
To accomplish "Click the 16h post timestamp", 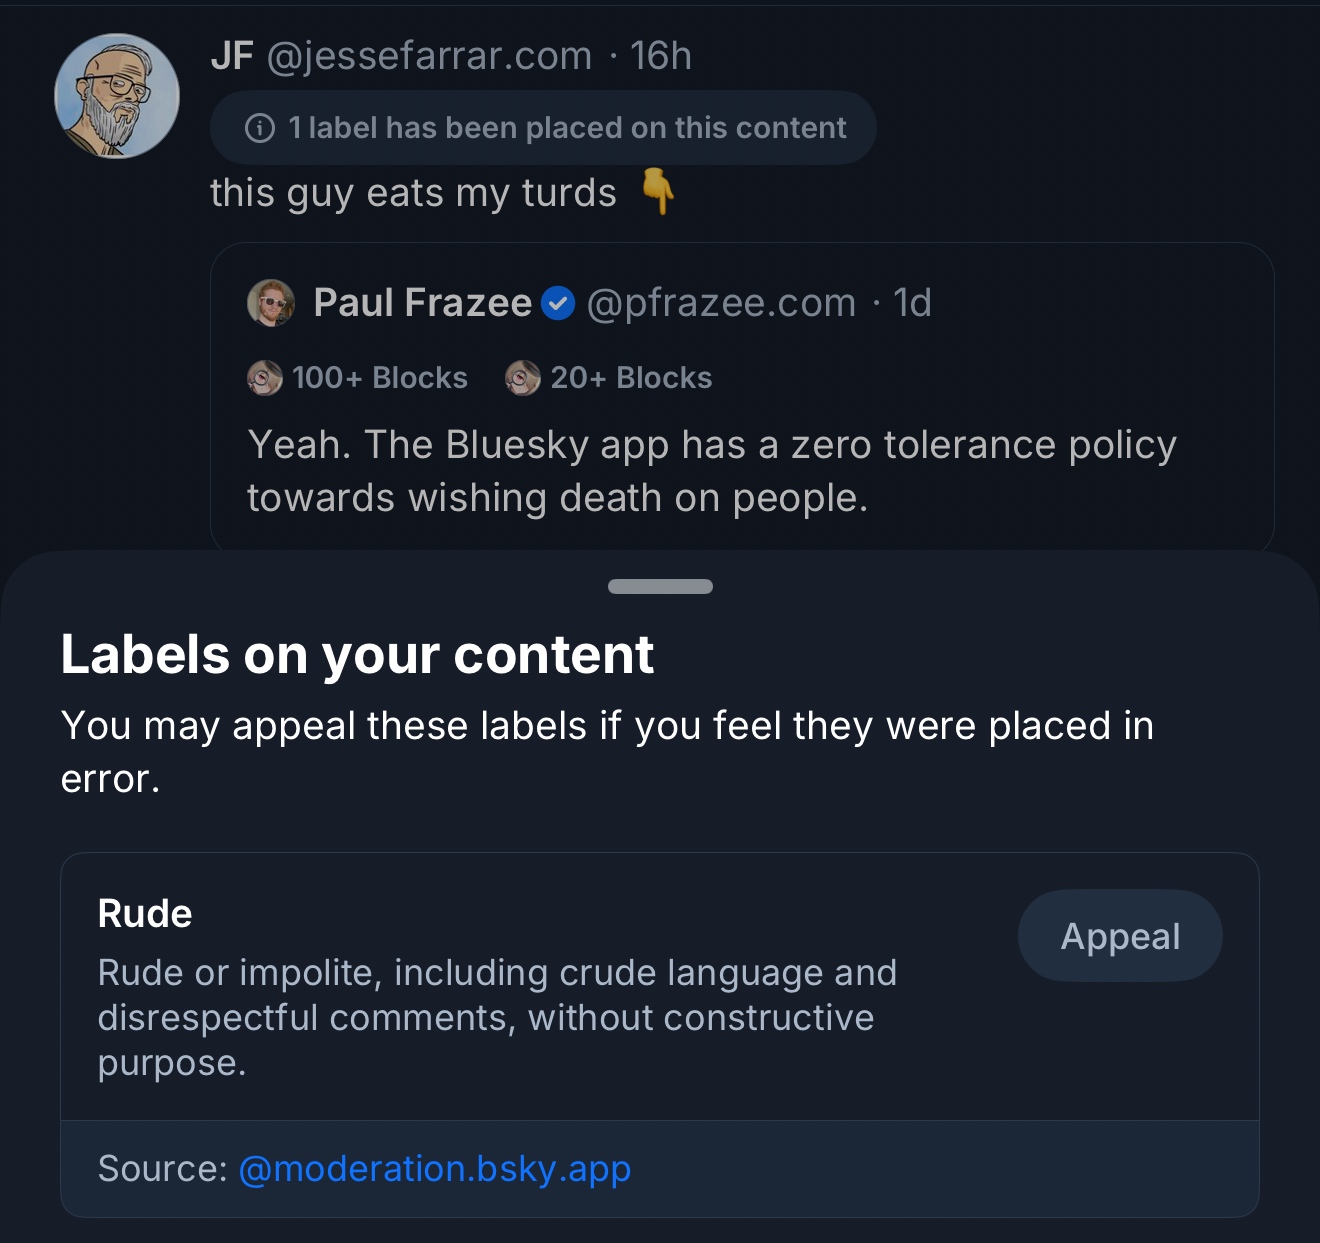I will (661, 56).
